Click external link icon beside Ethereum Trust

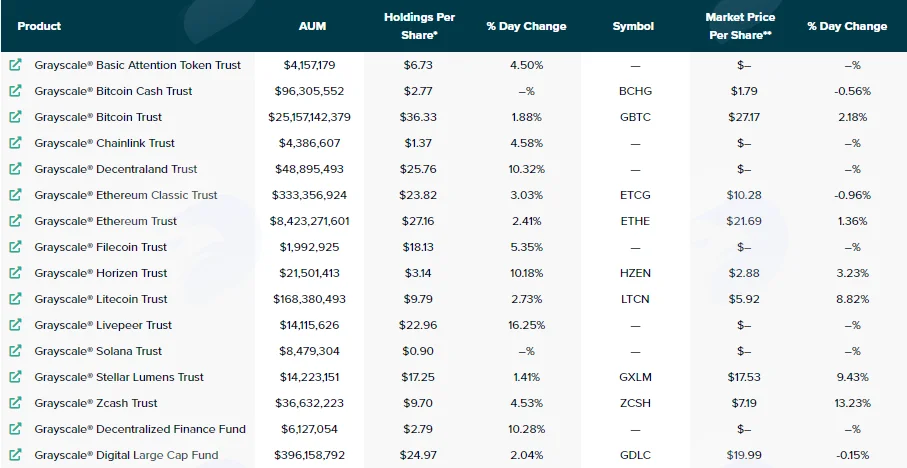pos(16,220)
